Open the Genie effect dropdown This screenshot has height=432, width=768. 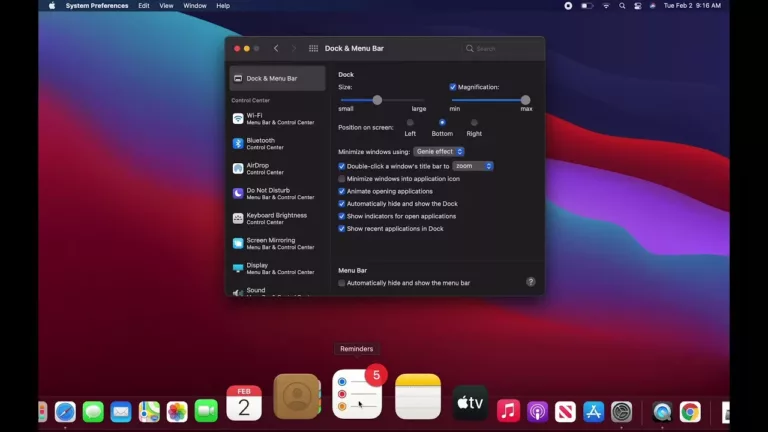(x=439, y=152)
